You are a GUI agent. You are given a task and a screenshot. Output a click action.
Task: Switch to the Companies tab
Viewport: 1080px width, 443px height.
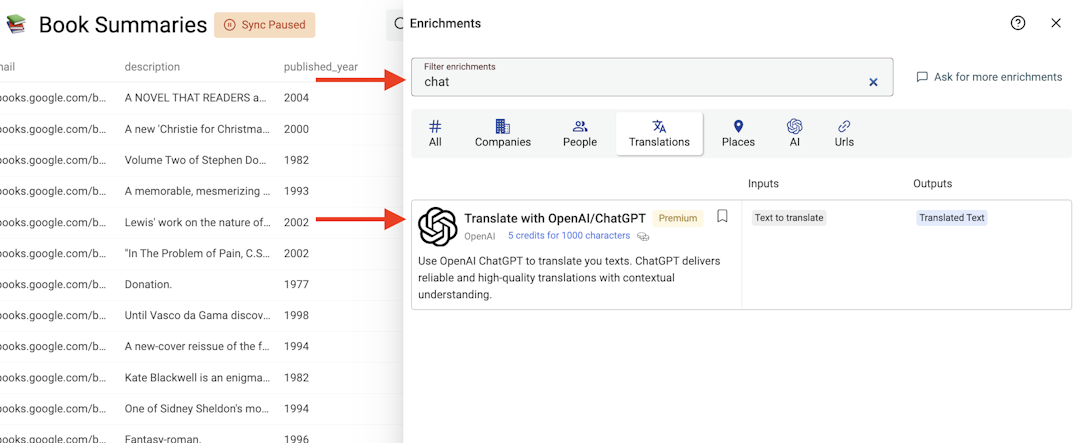tap(503, 134)
